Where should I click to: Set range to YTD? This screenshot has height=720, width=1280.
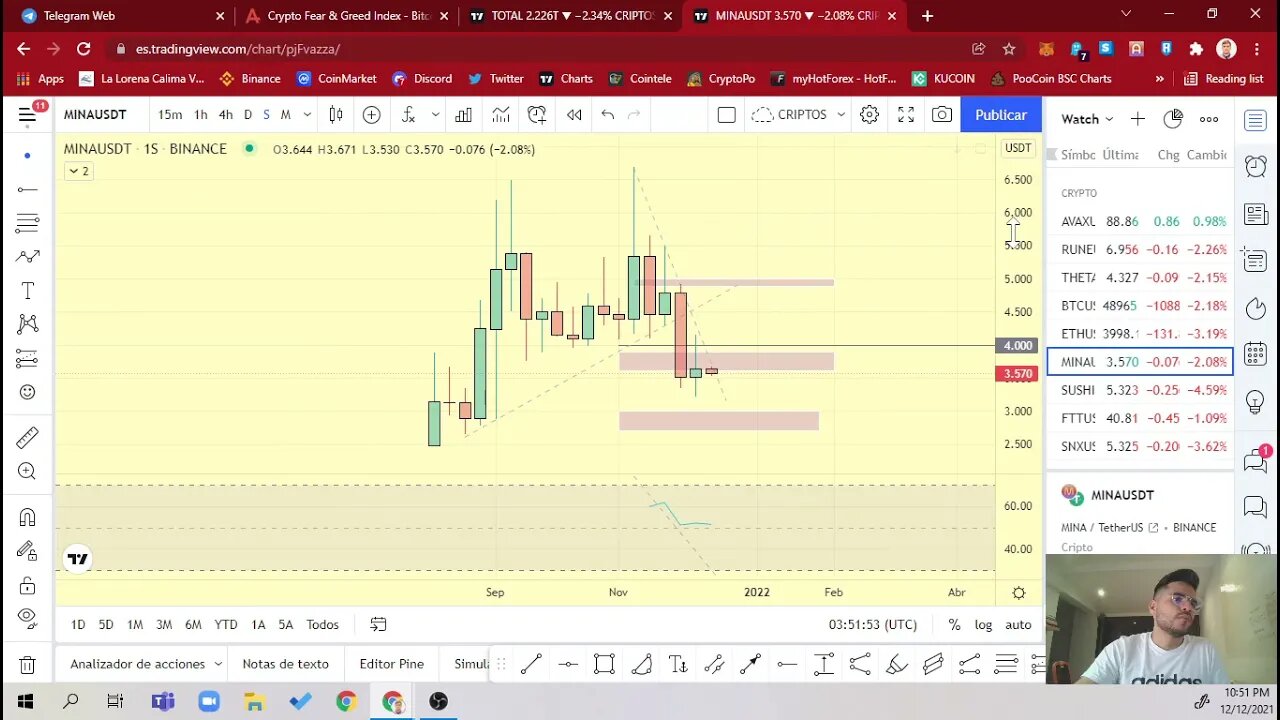[x=226, y=624]
